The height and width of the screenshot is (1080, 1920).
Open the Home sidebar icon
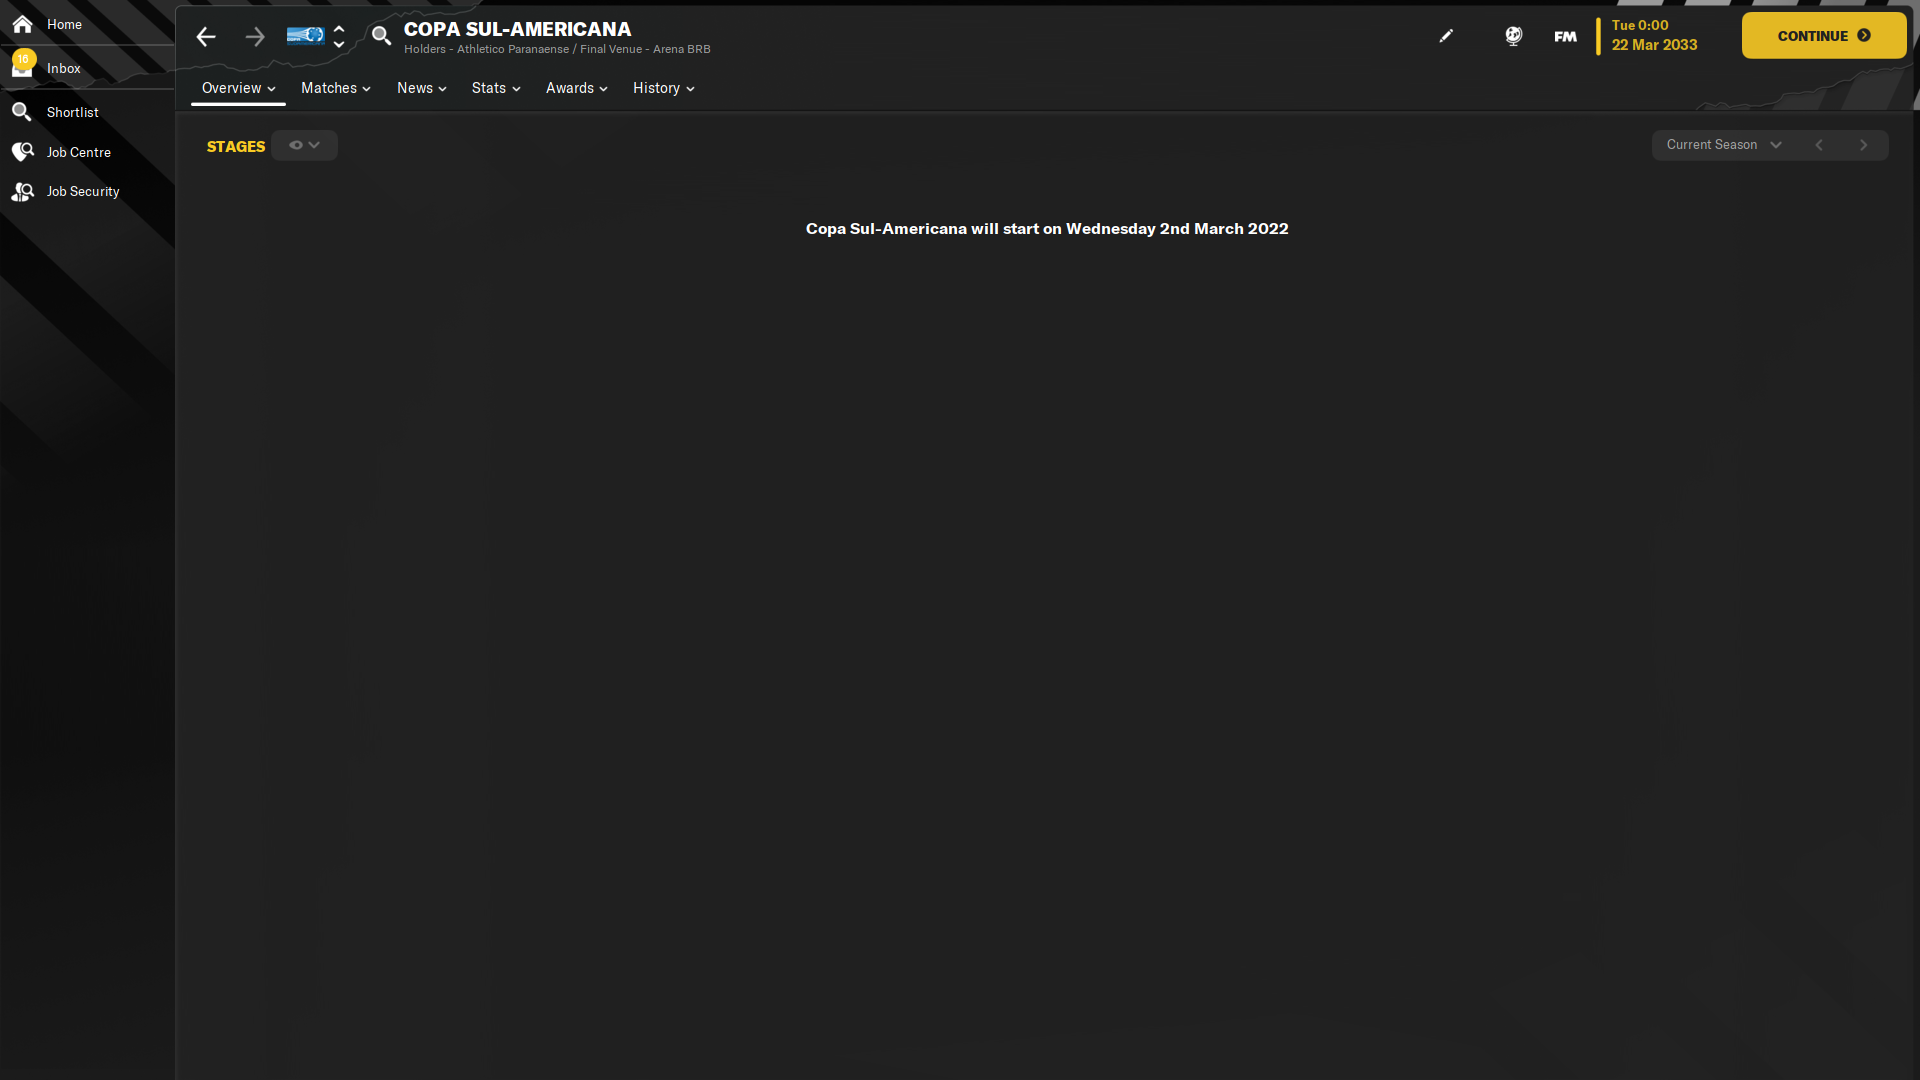point(22,24)
